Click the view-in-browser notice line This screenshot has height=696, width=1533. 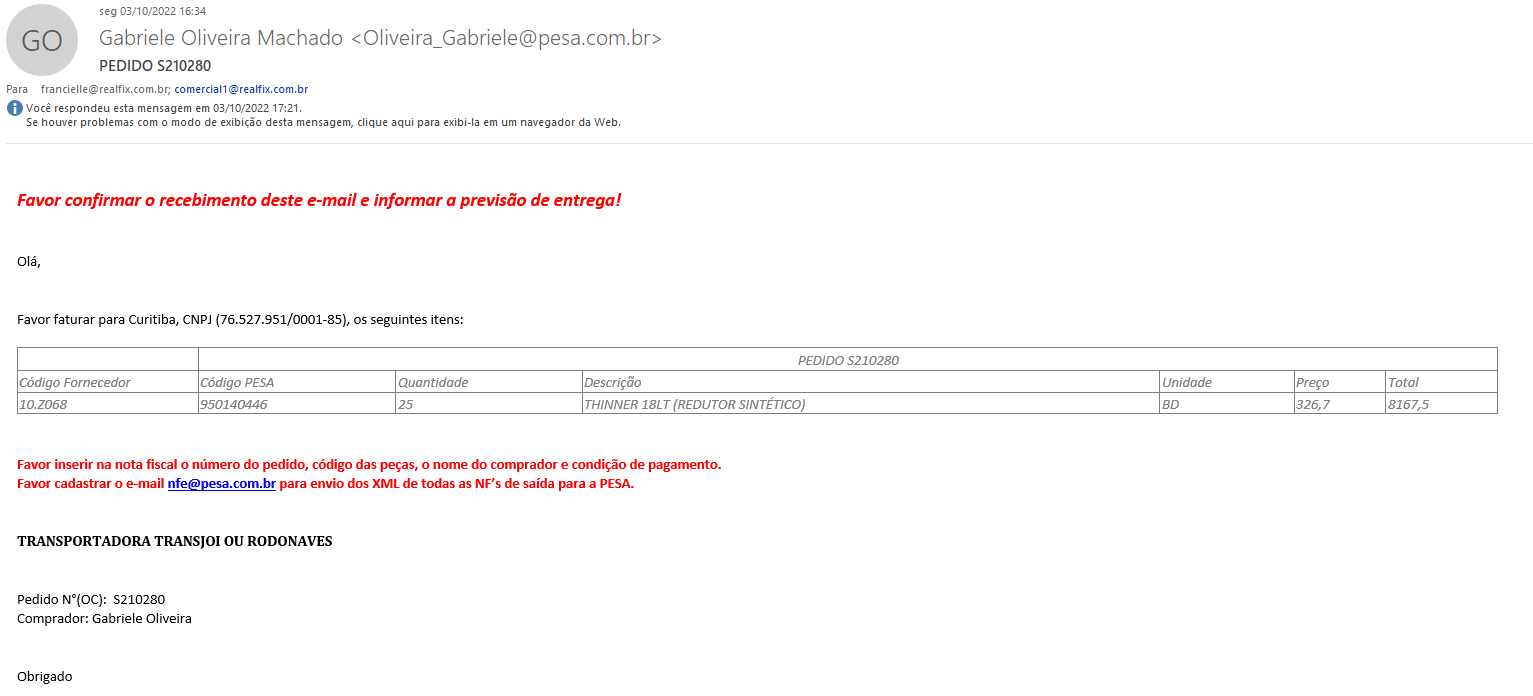[323, 122]
